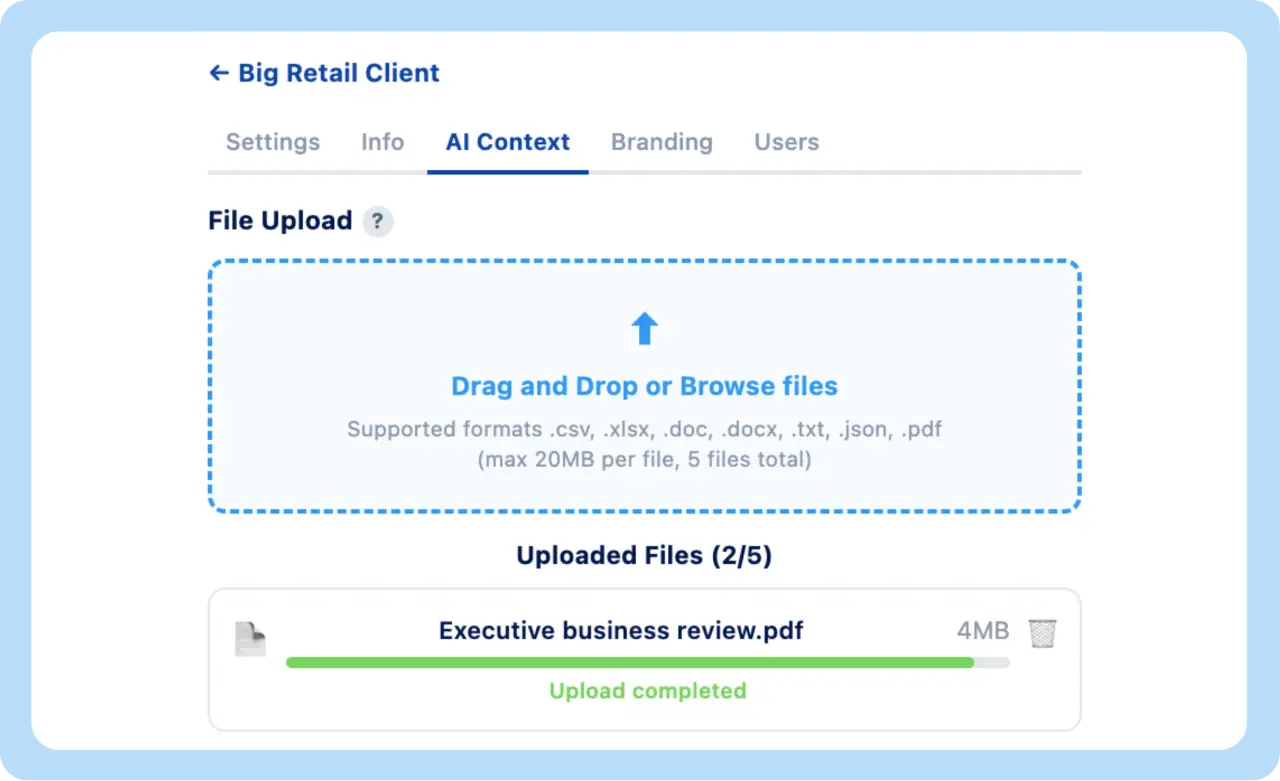Open the Info tab
The width and height of the screenshot is (1280, 781).
coord(383,142)
